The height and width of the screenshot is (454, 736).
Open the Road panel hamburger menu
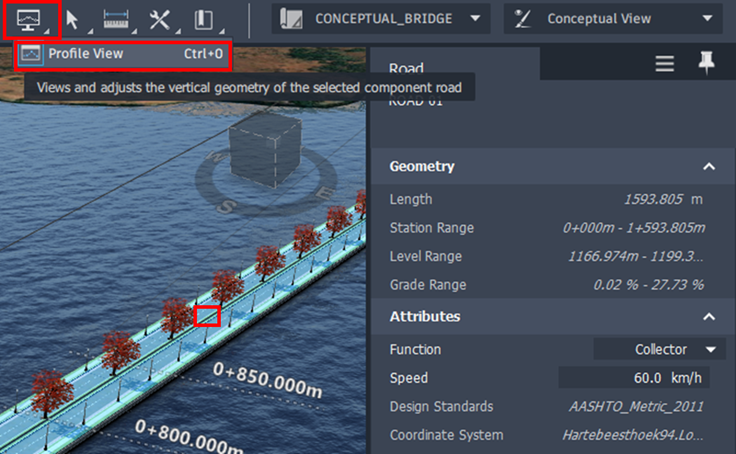665,63
